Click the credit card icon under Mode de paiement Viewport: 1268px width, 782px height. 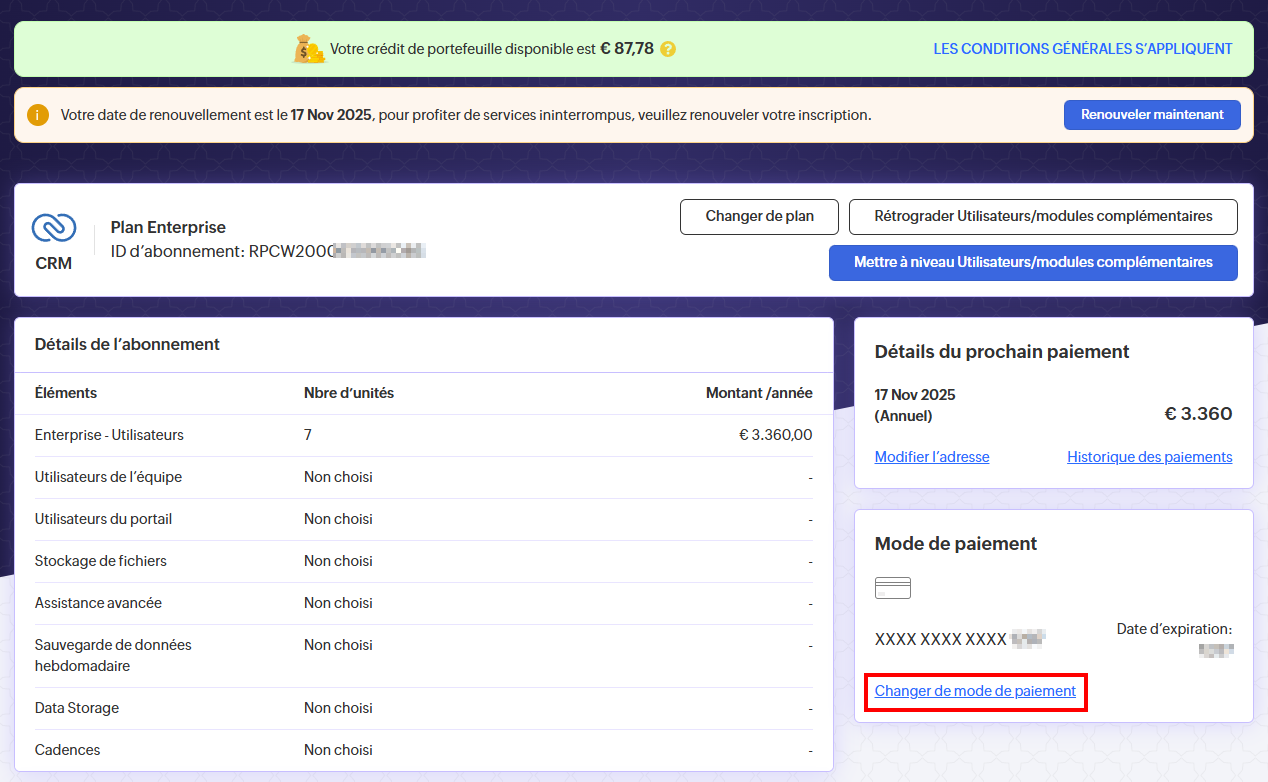(892, 588)
